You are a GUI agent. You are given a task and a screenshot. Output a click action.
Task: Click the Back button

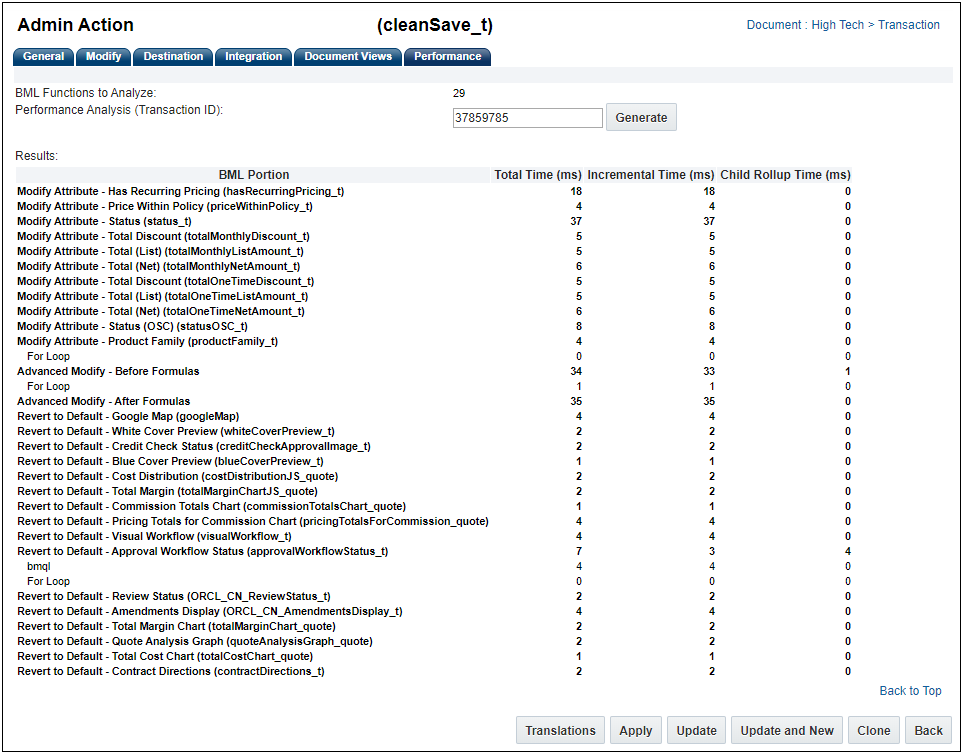click(x=928, y=730)
